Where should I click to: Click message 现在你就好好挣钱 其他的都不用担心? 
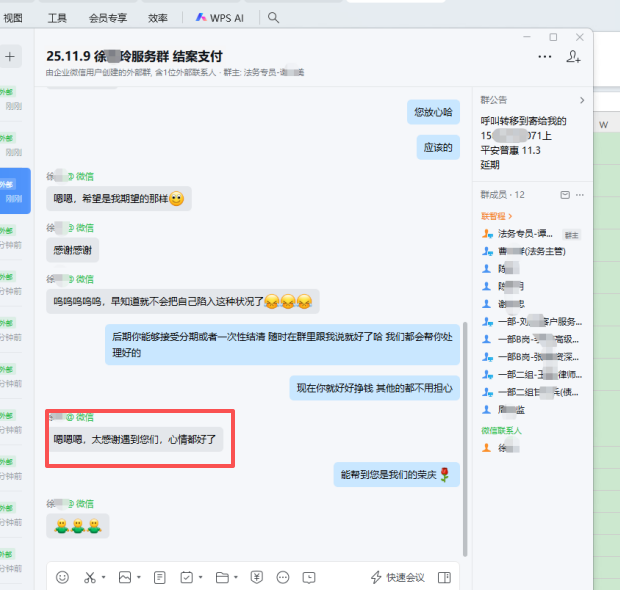(x=374, y=388)
